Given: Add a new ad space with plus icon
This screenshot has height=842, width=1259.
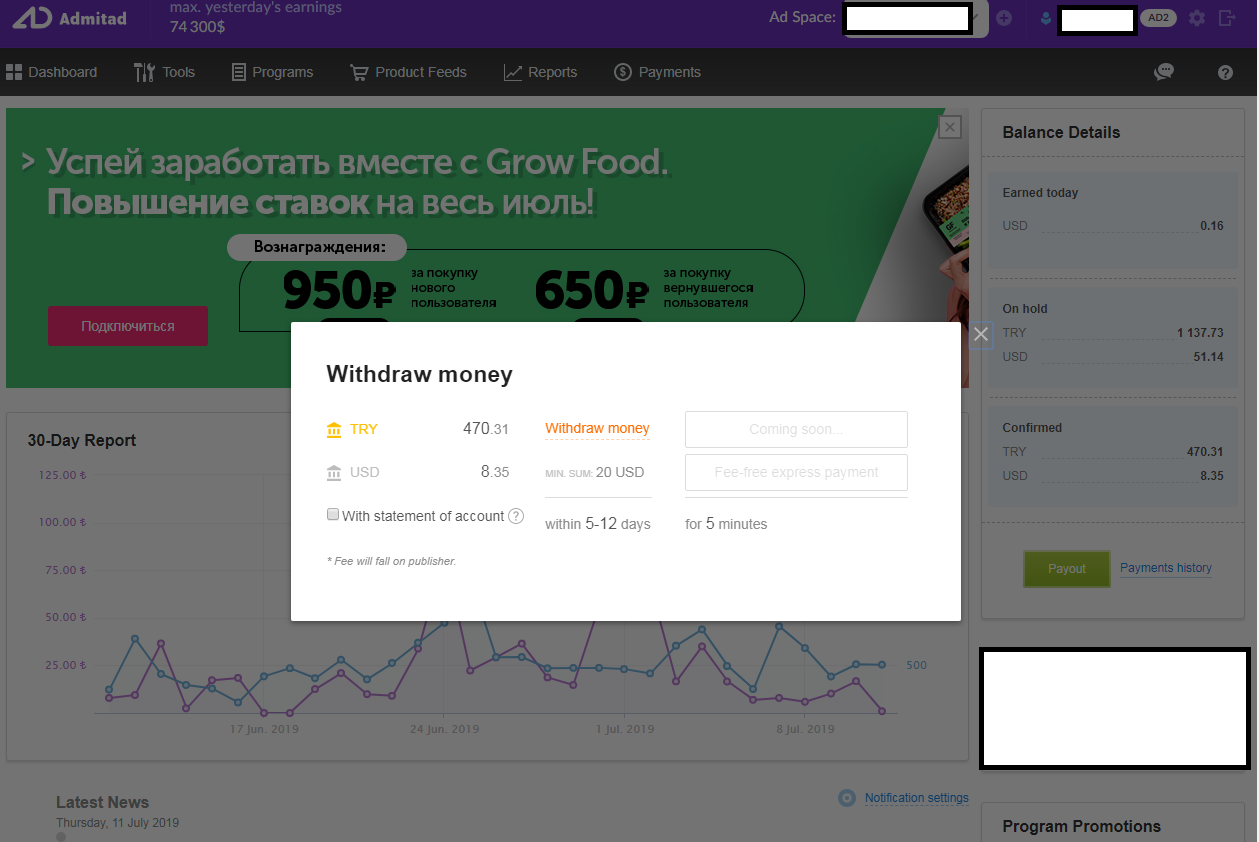Looking at the screenshot, I should point(1004,18).
